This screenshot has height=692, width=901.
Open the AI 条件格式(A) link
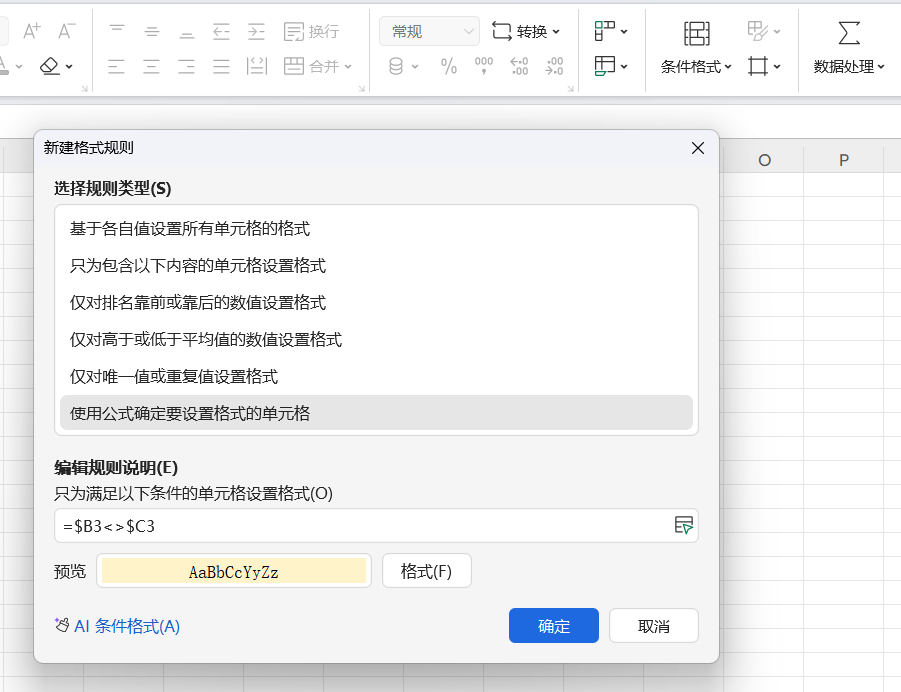pyautogui.click(x=118, y=626)
